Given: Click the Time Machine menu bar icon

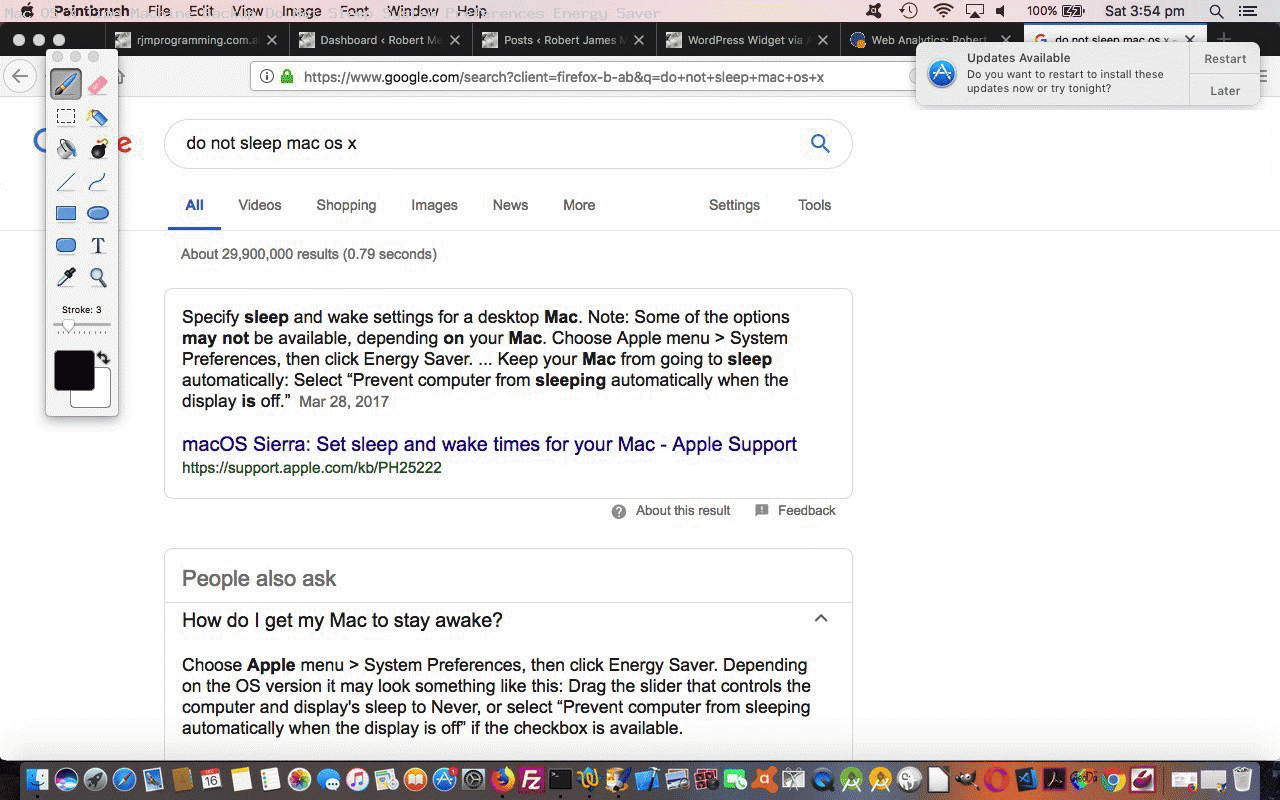Looking at the screenshot, I should [908, 11].
